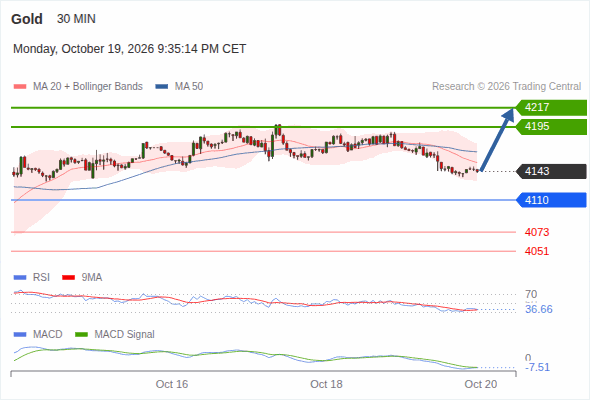Select the 4143 current price tag

tap(551, 172)
